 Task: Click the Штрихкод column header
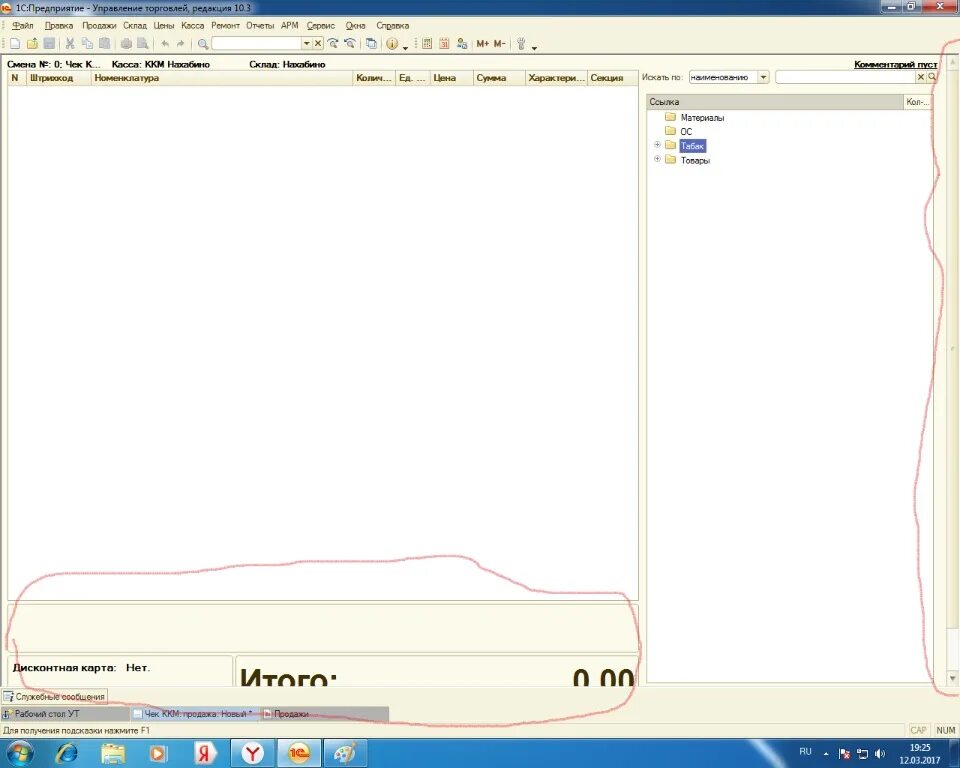[59, 78]
